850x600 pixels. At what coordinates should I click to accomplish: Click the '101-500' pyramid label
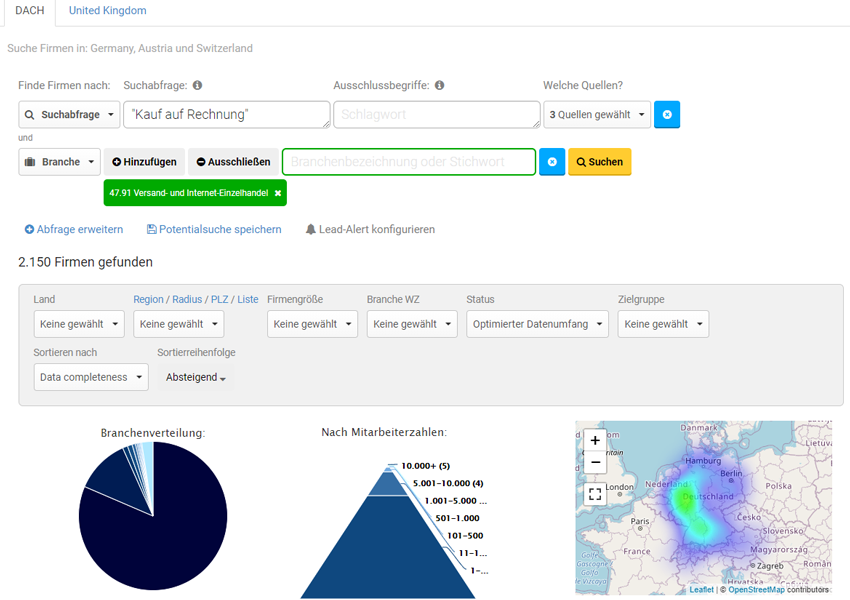tap(465, 536)
